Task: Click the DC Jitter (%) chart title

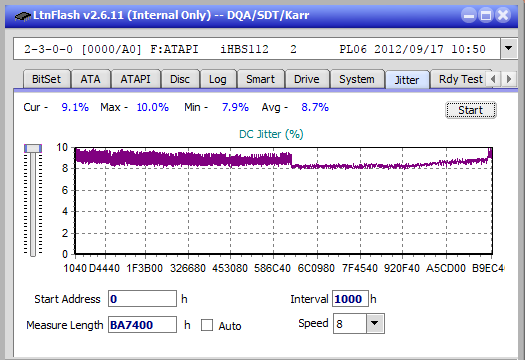Action: click(x=271, y=134)
